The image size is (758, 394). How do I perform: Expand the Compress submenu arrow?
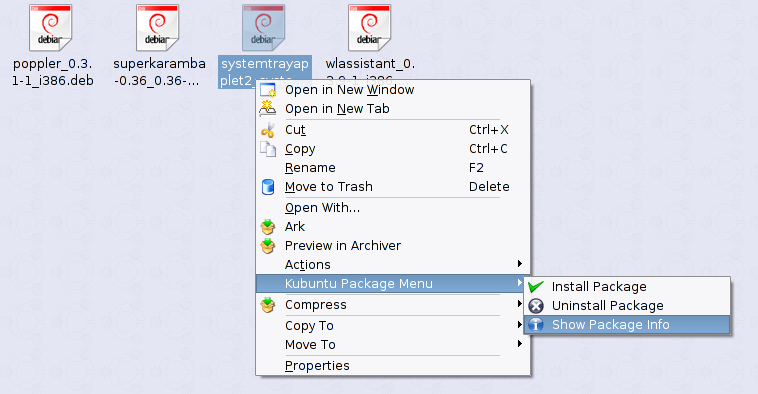tap(520, 304)
